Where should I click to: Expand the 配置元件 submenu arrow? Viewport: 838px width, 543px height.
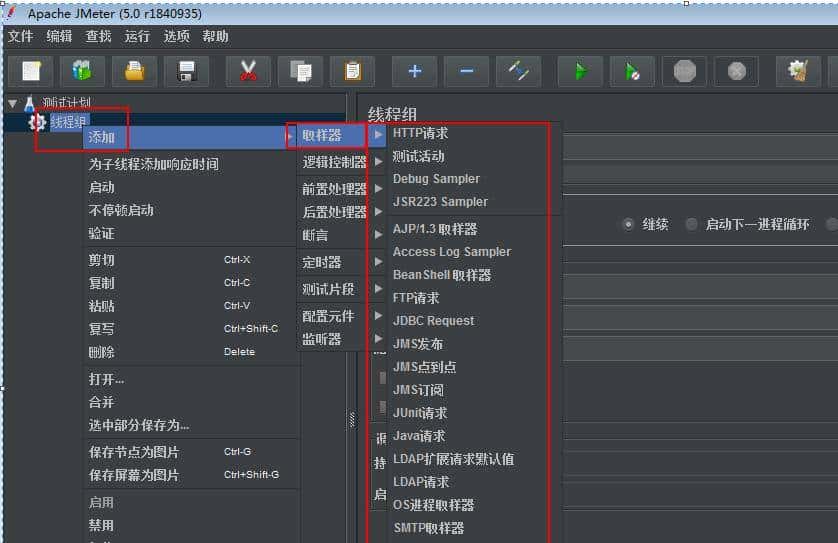378,315
